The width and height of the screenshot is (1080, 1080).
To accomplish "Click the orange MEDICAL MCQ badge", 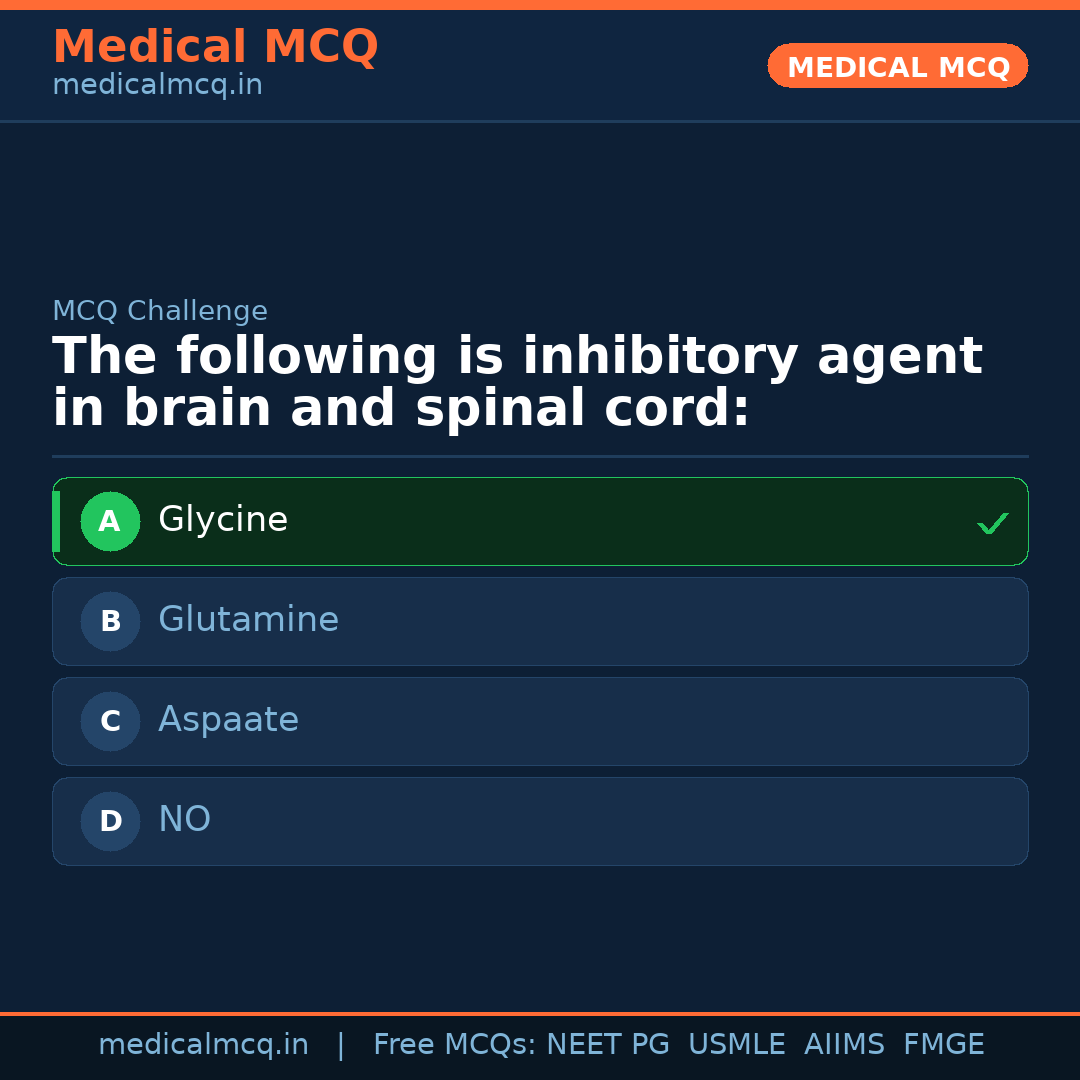I will (x=897, y=66).
